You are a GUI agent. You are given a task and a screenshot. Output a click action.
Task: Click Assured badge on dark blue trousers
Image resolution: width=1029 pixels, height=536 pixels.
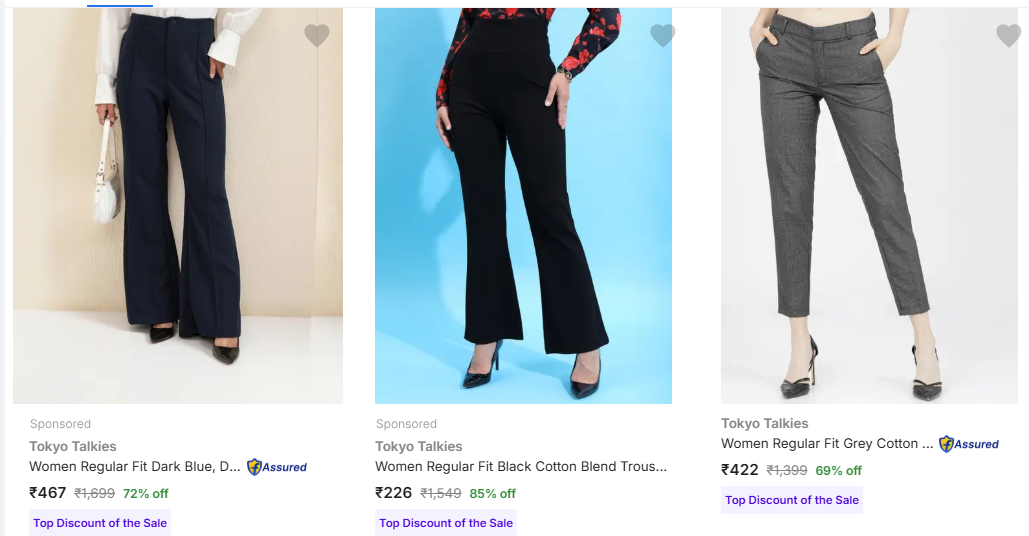click(277, 467)
